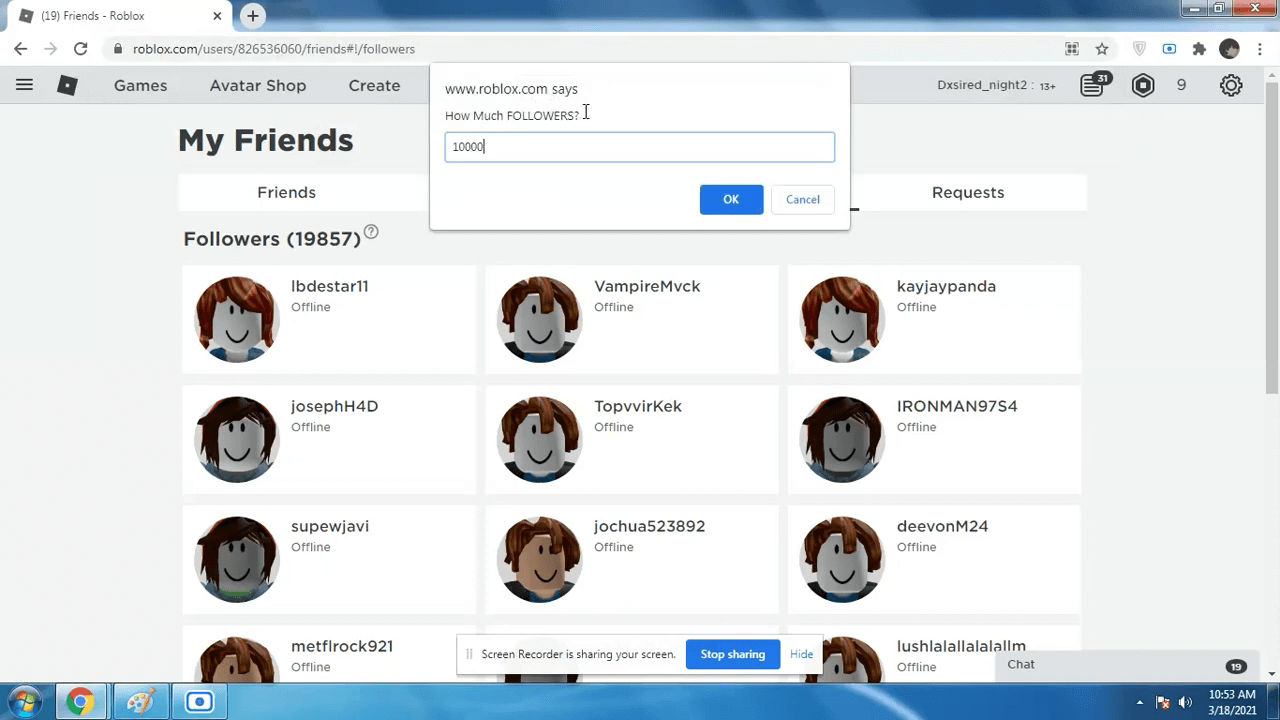1280x720 pixels.
Task: Click the taskbar clock 10:53 AM
Action: 1231,694
